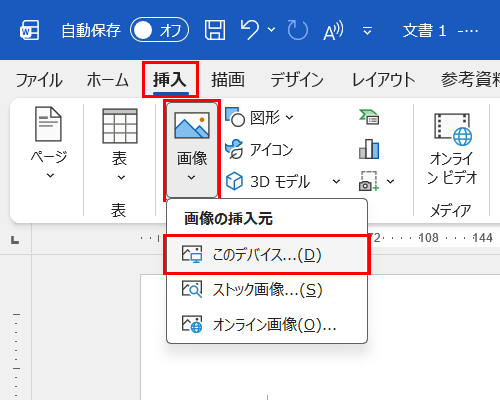500x400 pixels.
Task: Open the アイコン (Icons) gallery
Action: (259, 149)
